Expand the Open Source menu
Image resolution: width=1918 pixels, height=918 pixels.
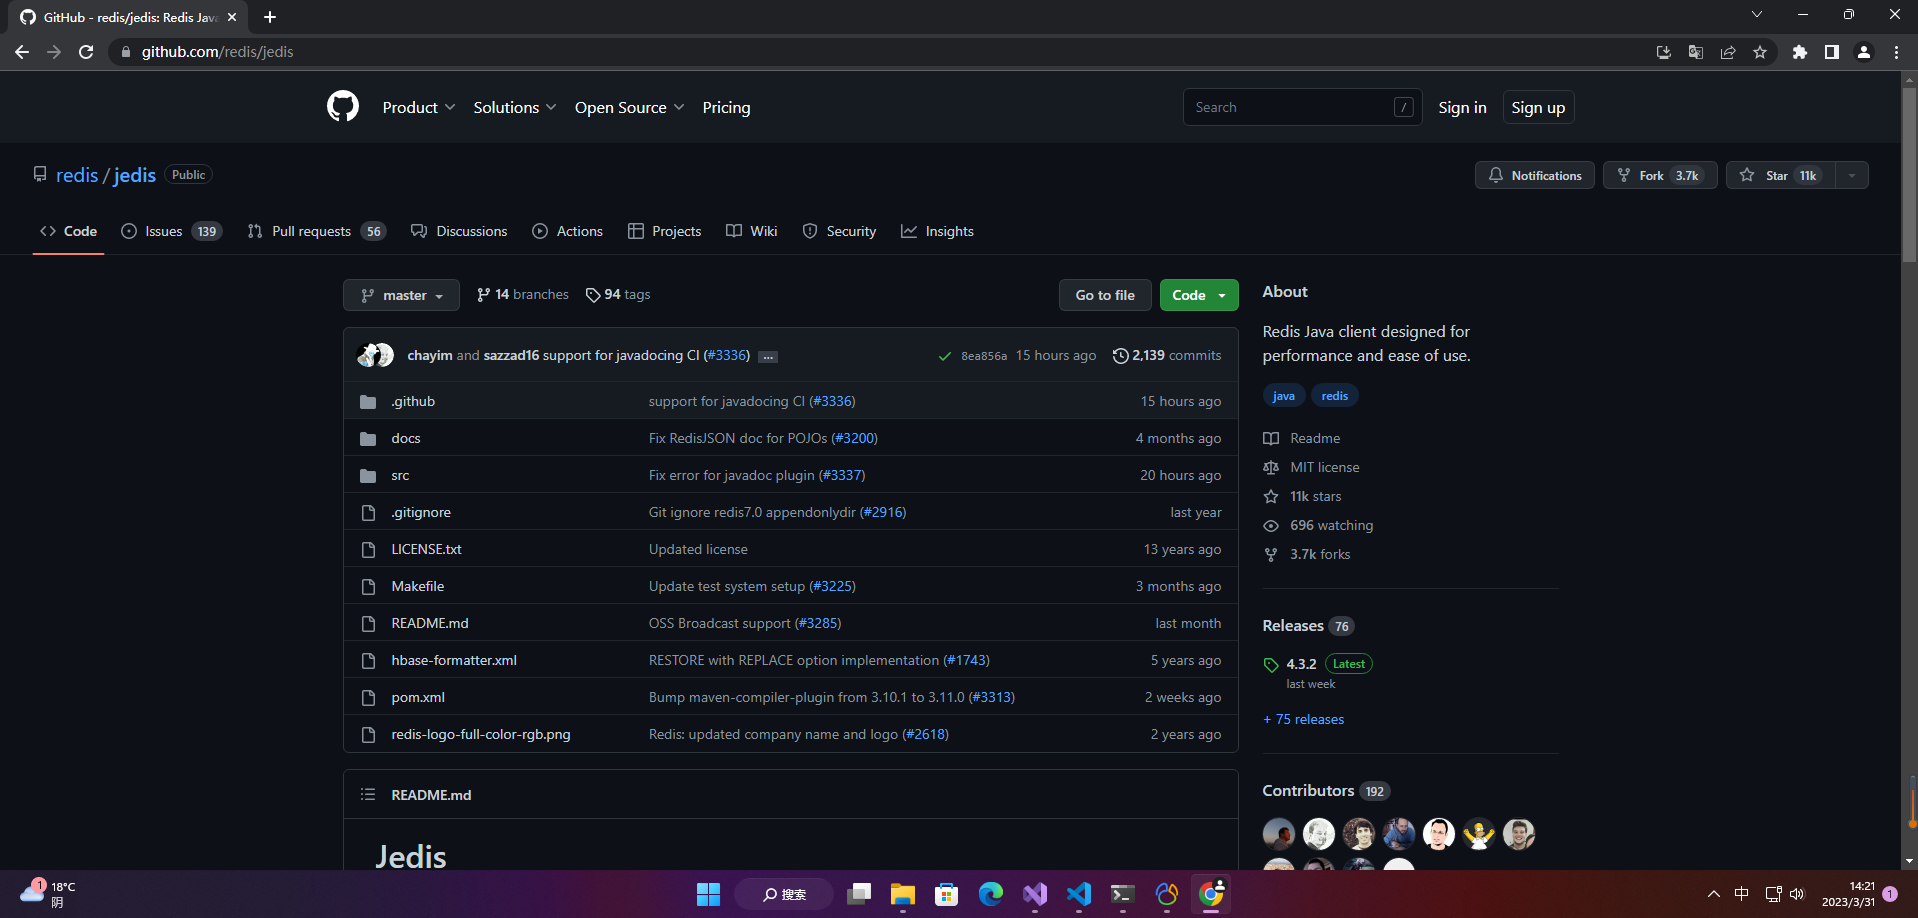click(630, 107)
